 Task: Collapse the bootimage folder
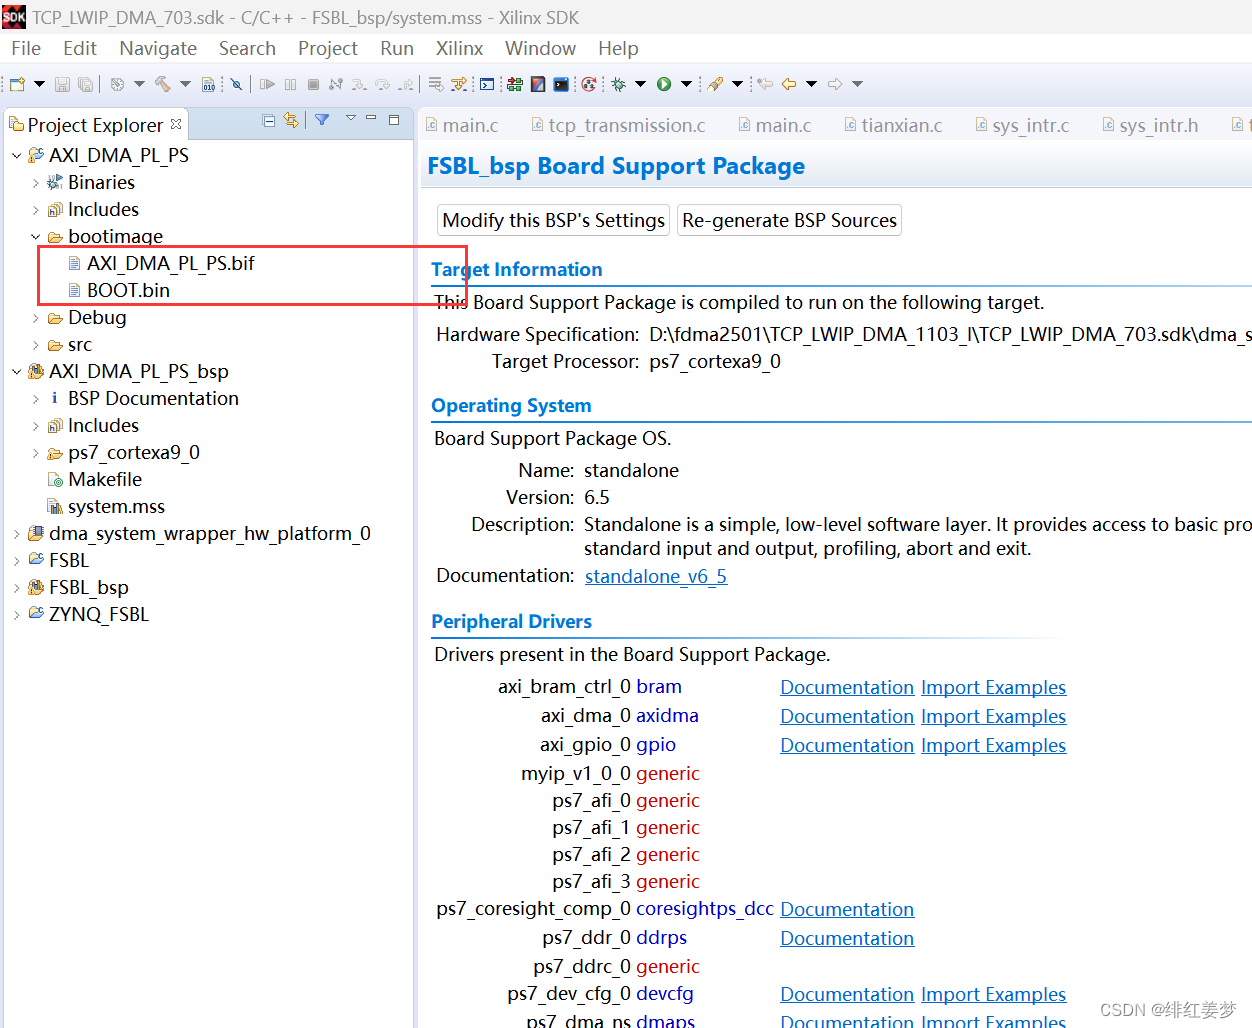(x=35, y=236)
